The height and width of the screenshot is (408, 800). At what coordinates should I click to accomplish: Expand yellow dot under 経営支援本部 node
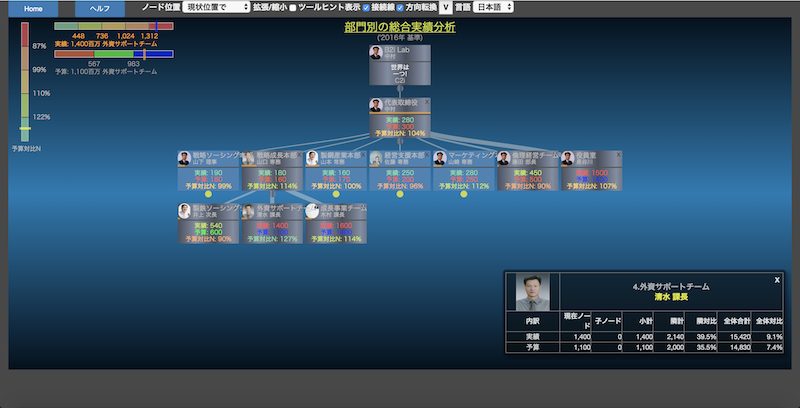pos(400,194)
